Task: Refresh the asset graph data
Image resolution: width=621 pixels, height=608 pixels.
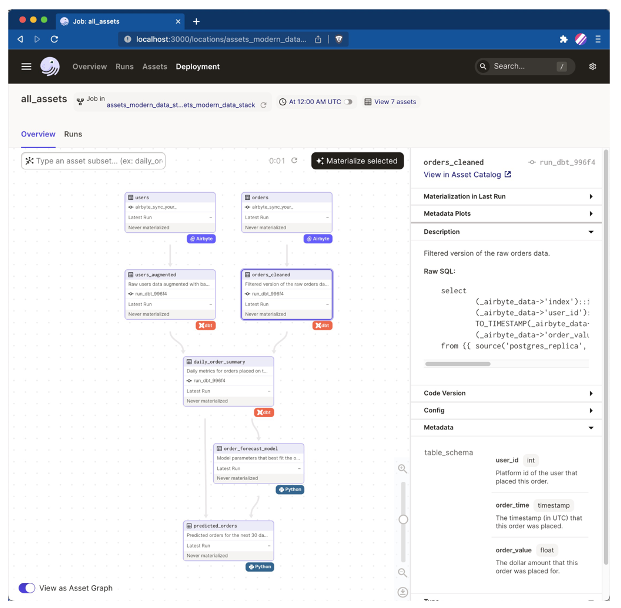Action: coord(294,160)
